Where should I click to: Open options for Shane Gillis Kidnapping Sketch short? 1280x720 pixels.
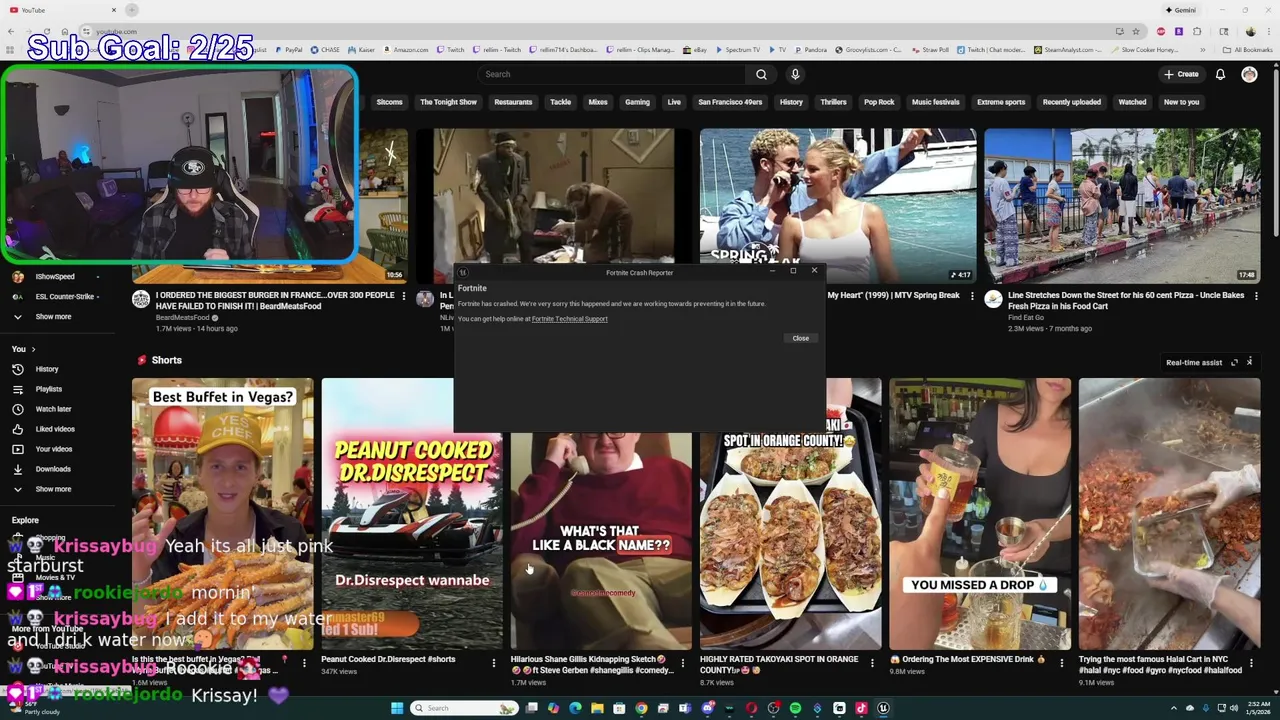coord(683,662)
